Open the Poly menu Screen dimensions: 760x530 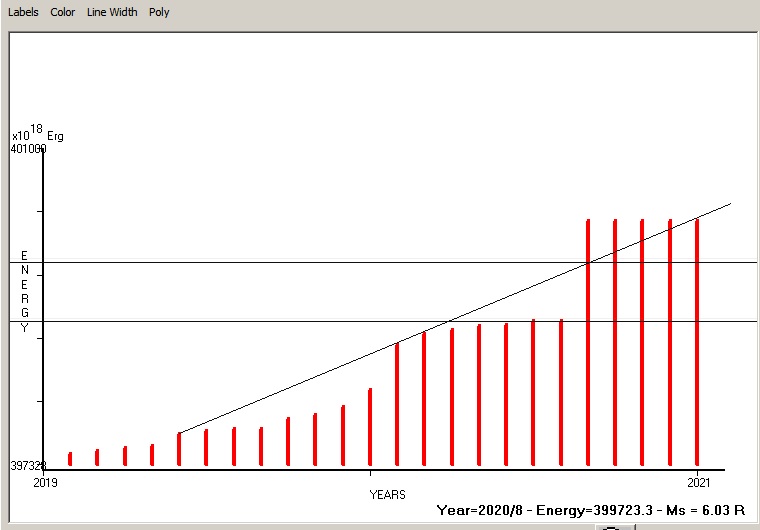click(159, 12)
